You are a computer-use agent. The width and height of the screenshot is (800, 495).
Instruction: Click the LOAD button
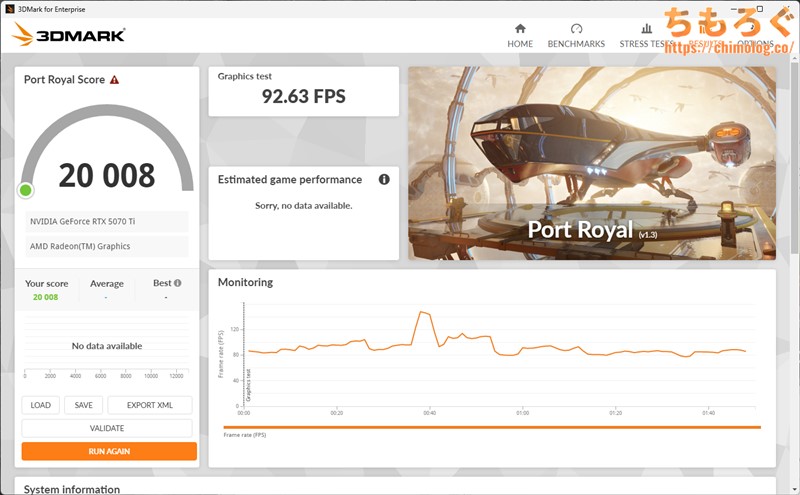40,405
